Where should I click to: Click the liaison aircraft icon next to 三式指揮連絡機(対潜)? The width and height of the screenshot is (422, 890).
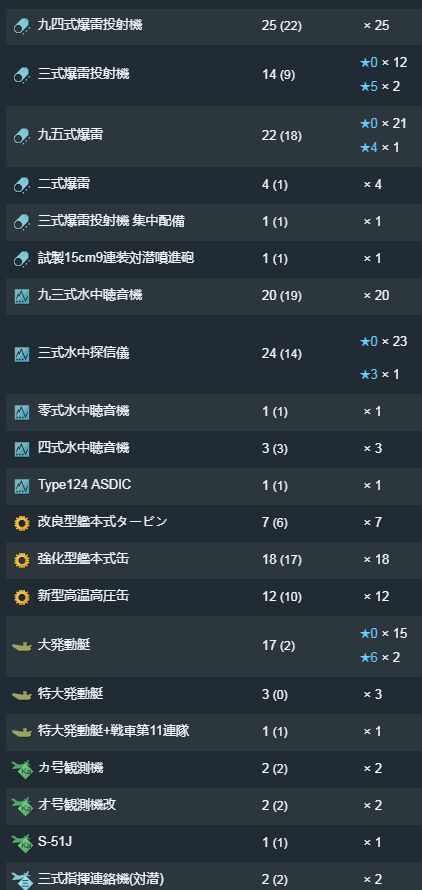pyautogui.click(x=22, y=879)
